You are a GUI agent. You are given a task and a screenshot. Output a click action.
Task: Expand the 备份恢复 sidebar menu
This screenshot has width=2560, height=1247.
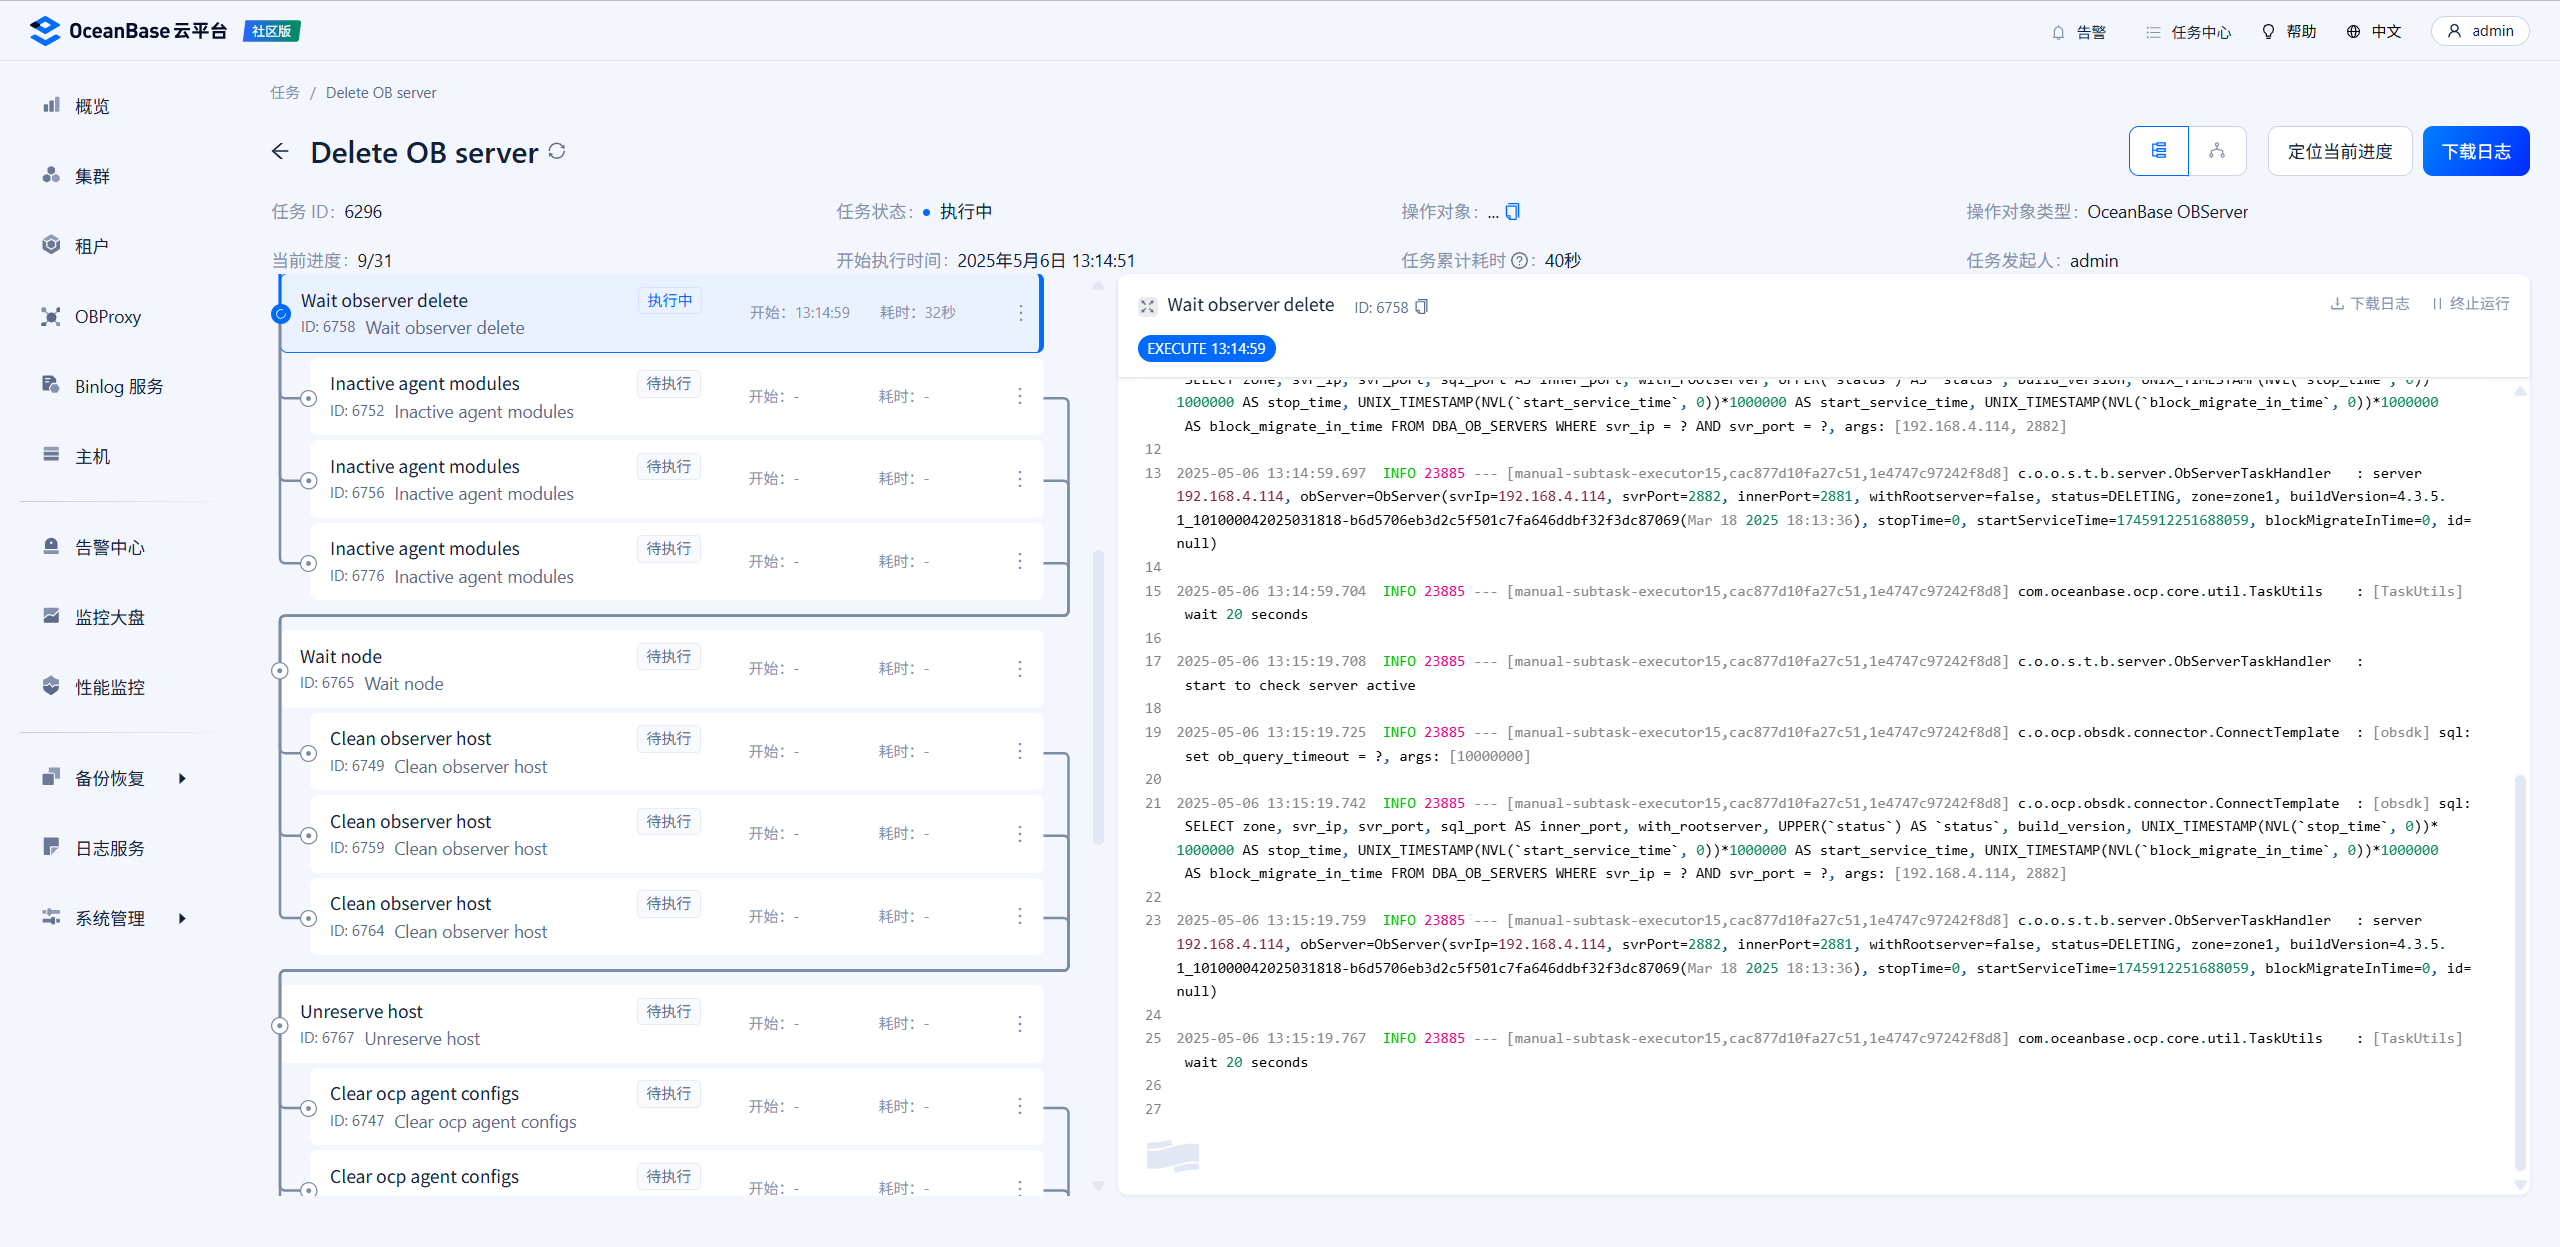click(182, 778)
